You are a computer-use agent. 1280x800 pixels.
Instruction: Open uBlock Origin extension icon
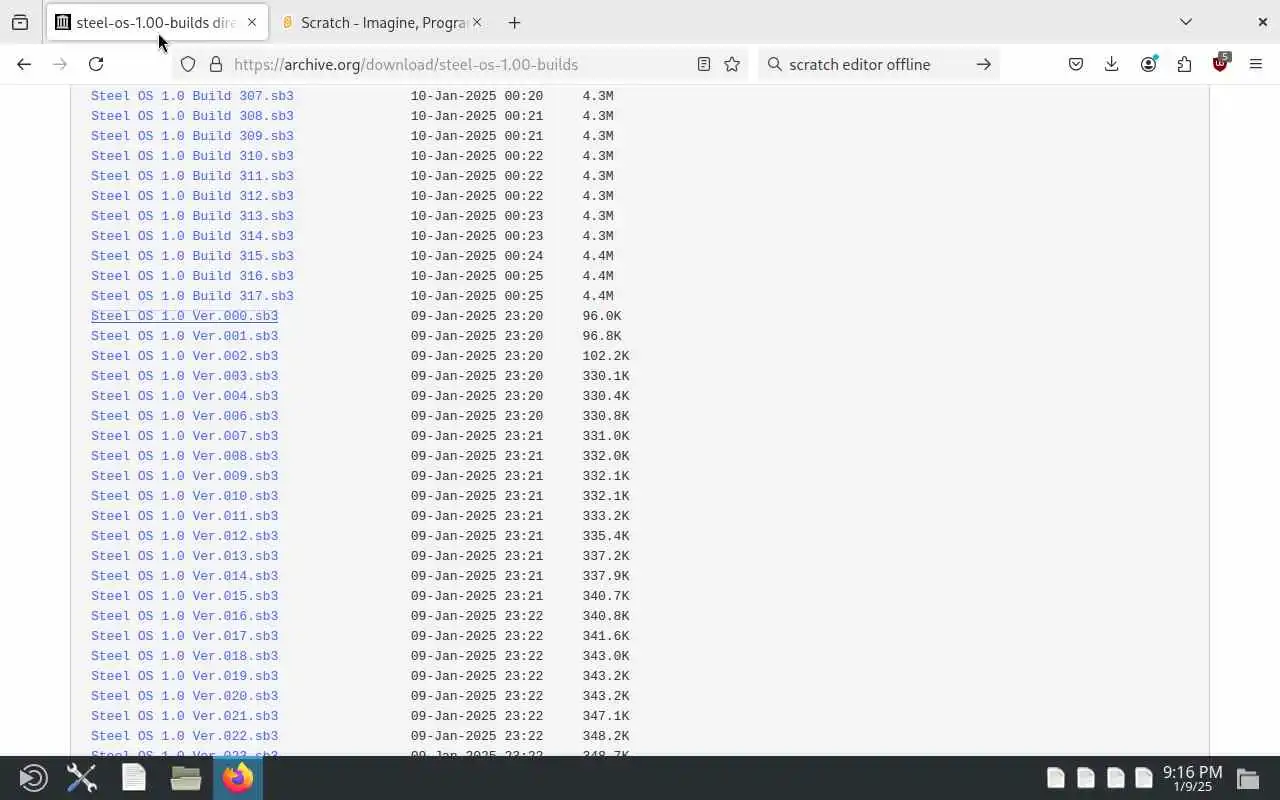(x=1220, y=63)
